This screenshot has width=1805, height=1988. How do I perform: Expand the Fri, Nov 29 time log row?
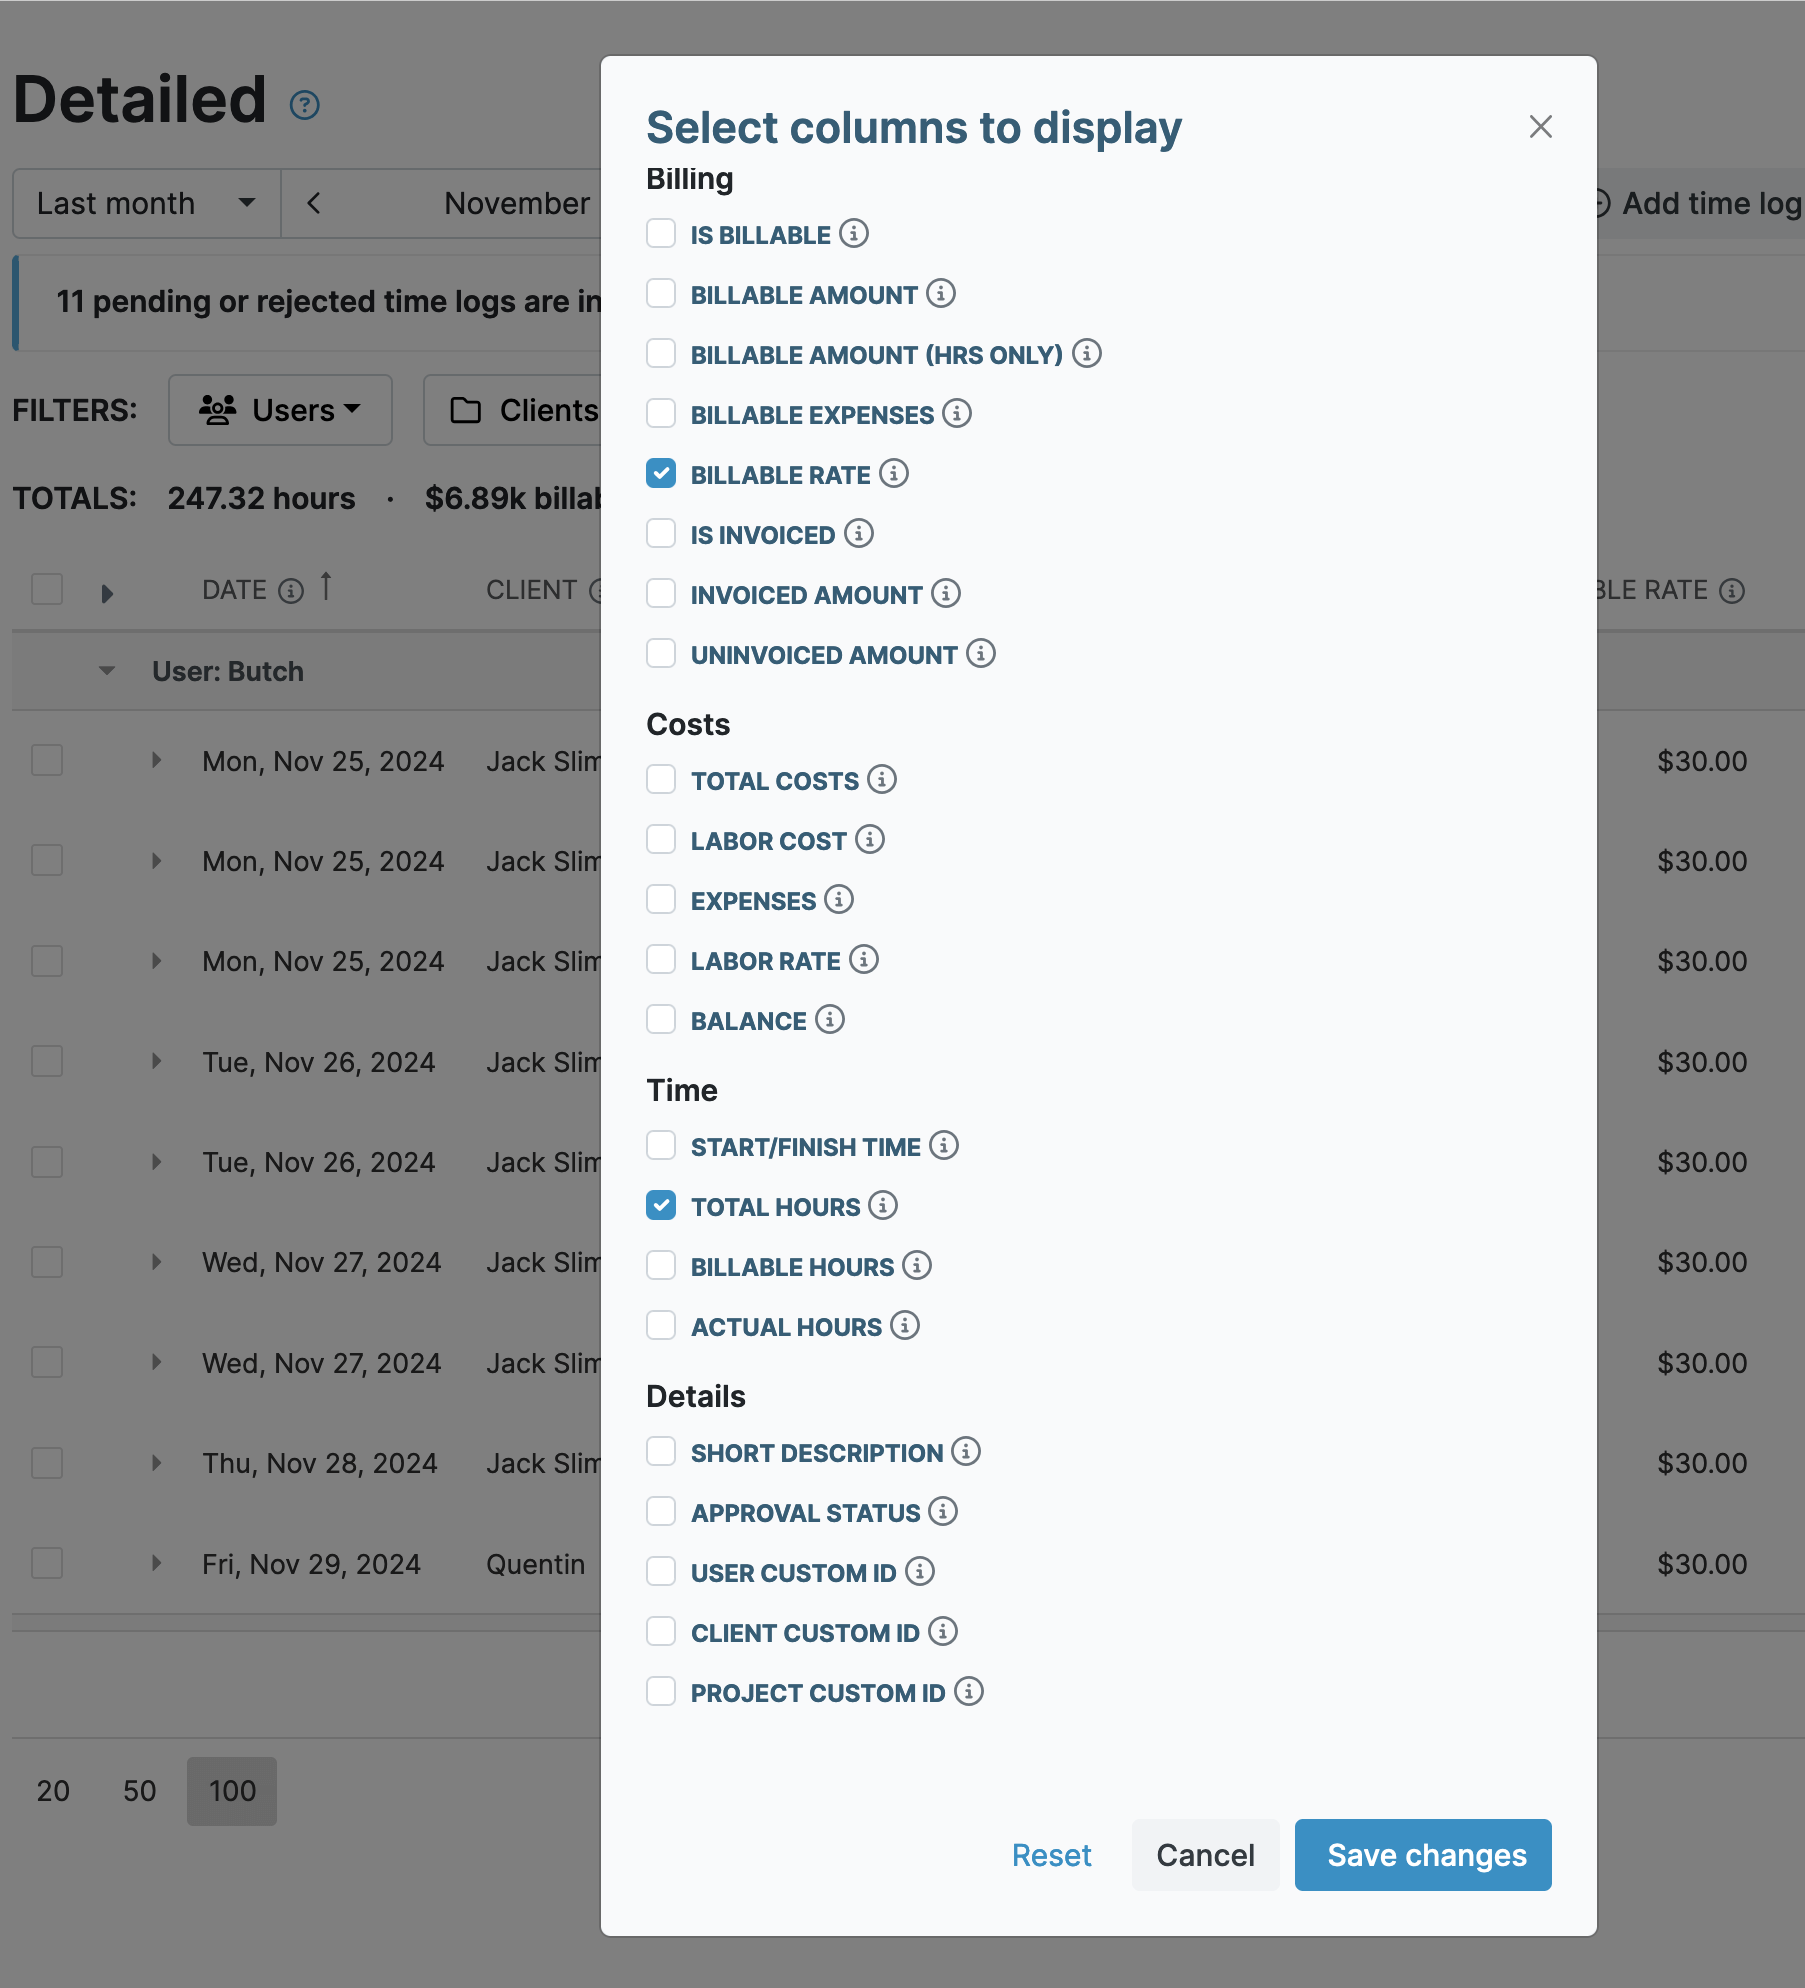pyautogui.click(x=156, y=1563)
